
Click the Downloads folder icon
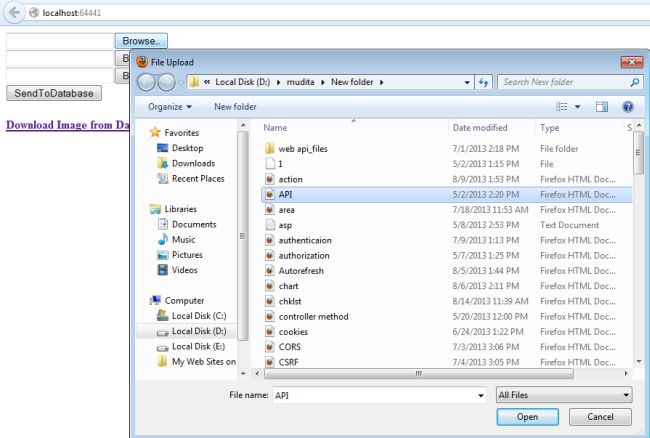[162, 163]
